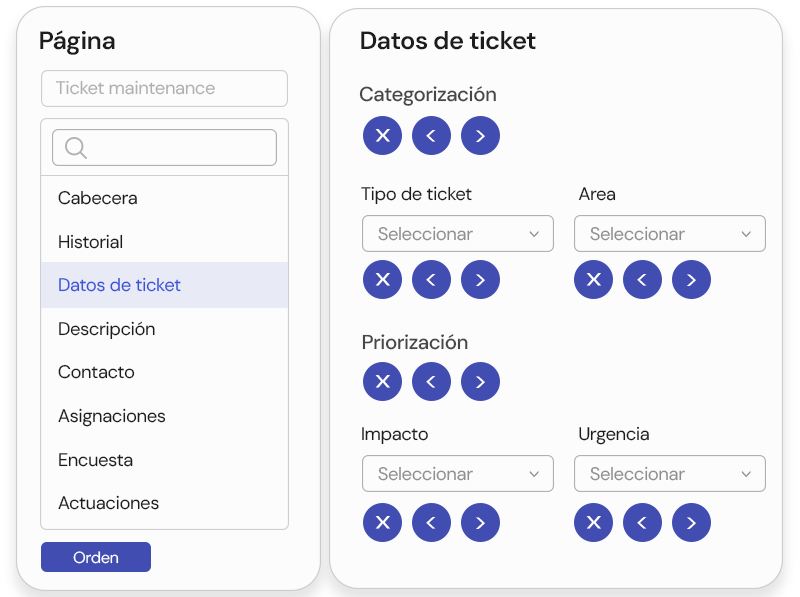Click the X icon under Area dropdown
Image resolution: width=800 pixels, height=597 pixels.
[x=593, y=280]
